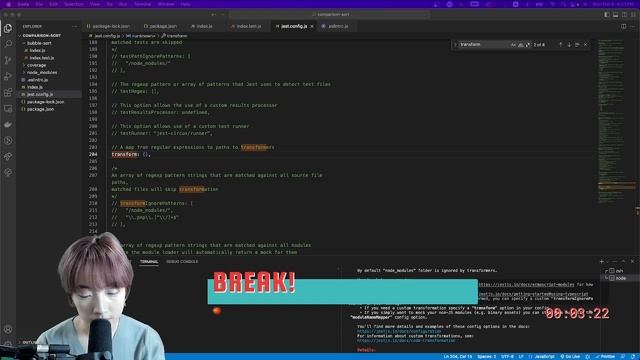
Task: Open package.json in the Explorer tree
Action: pyautogui.click(x=40, y=109)
